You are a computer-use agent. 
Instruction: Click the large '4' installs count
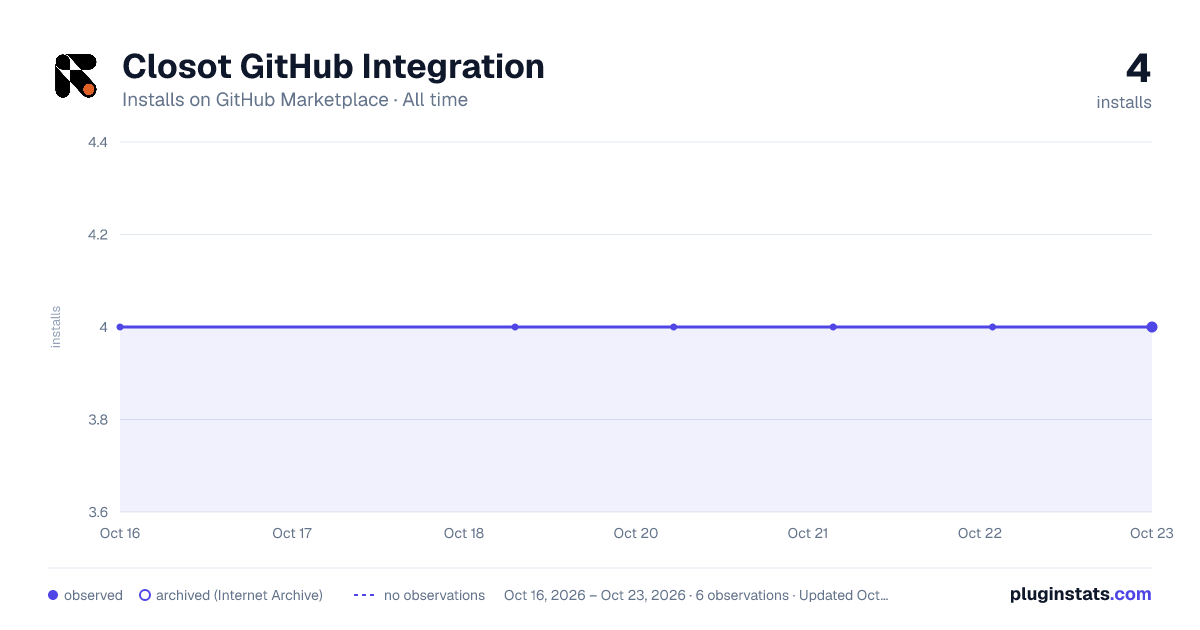tap(1138, 69)
